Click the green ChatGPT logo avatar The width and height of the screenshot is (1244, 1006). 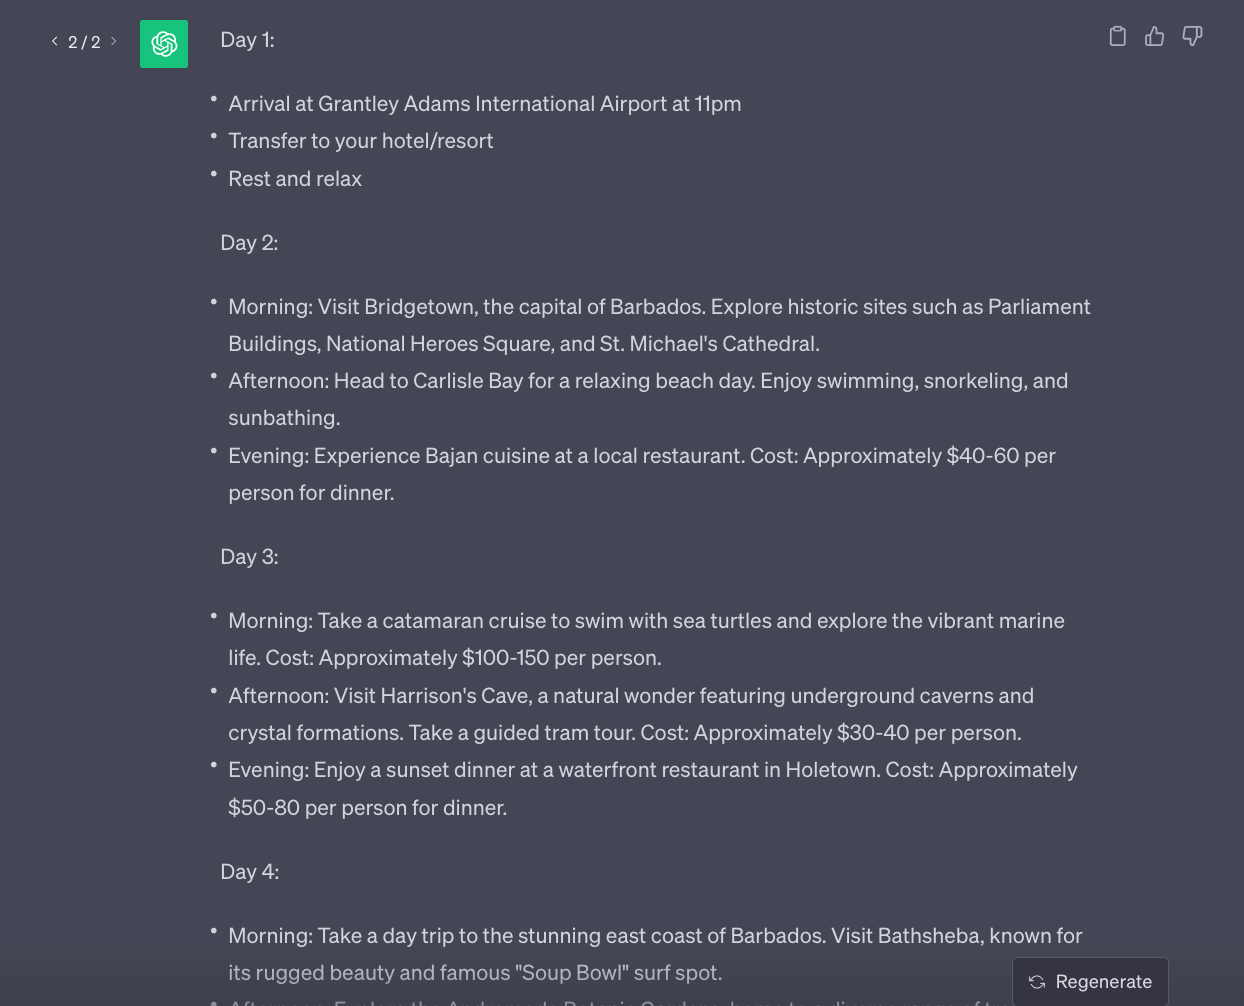click(x=164, y=44)
